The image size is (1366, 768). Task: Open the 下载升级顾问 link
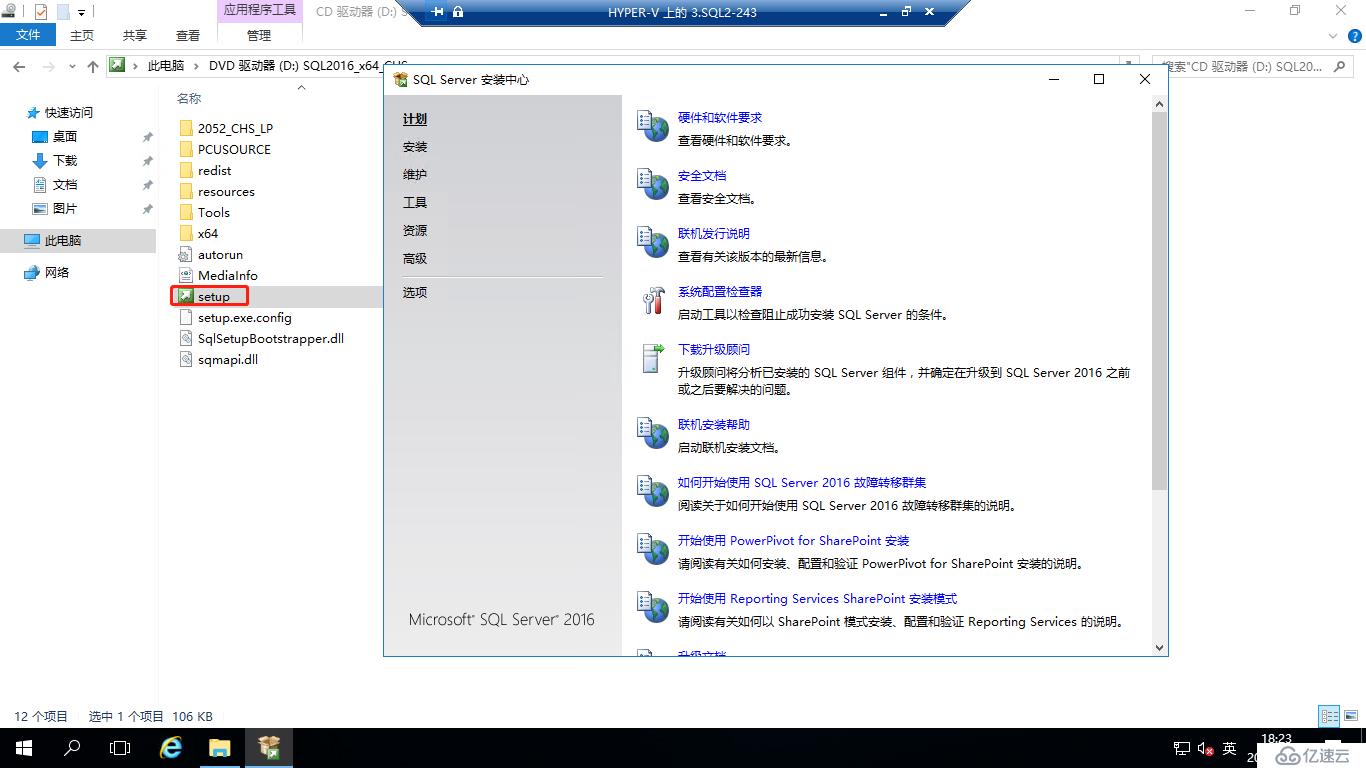[714, 350]
